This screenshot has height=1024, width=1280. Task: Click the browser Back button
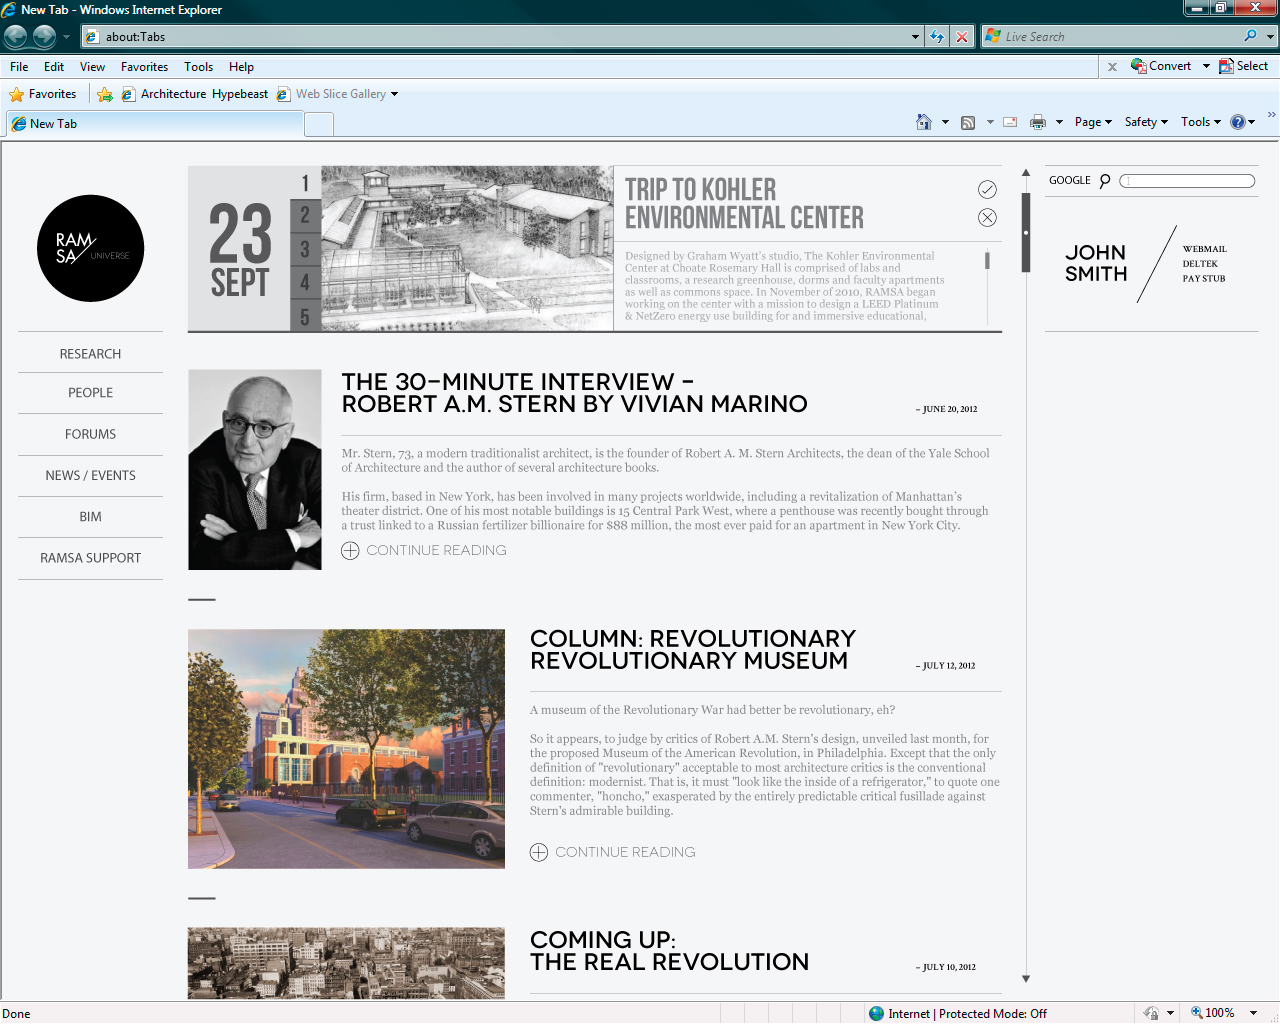tap(16, 37)
